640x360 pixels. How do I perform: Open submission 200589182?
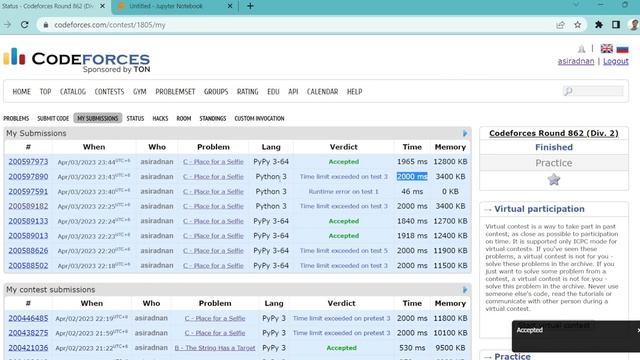click(x=28, y=206)
